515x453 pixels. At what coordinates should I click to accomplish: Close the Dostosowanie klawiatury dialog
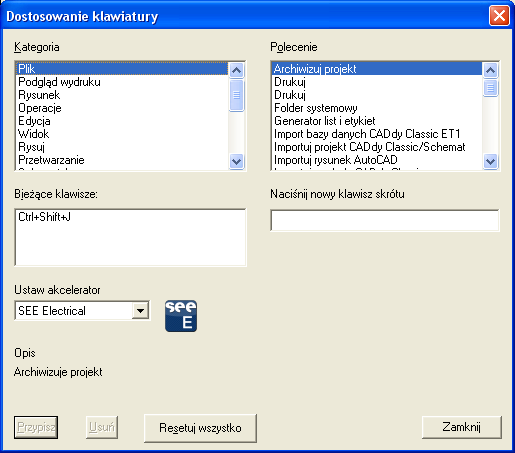pos(499,16)
